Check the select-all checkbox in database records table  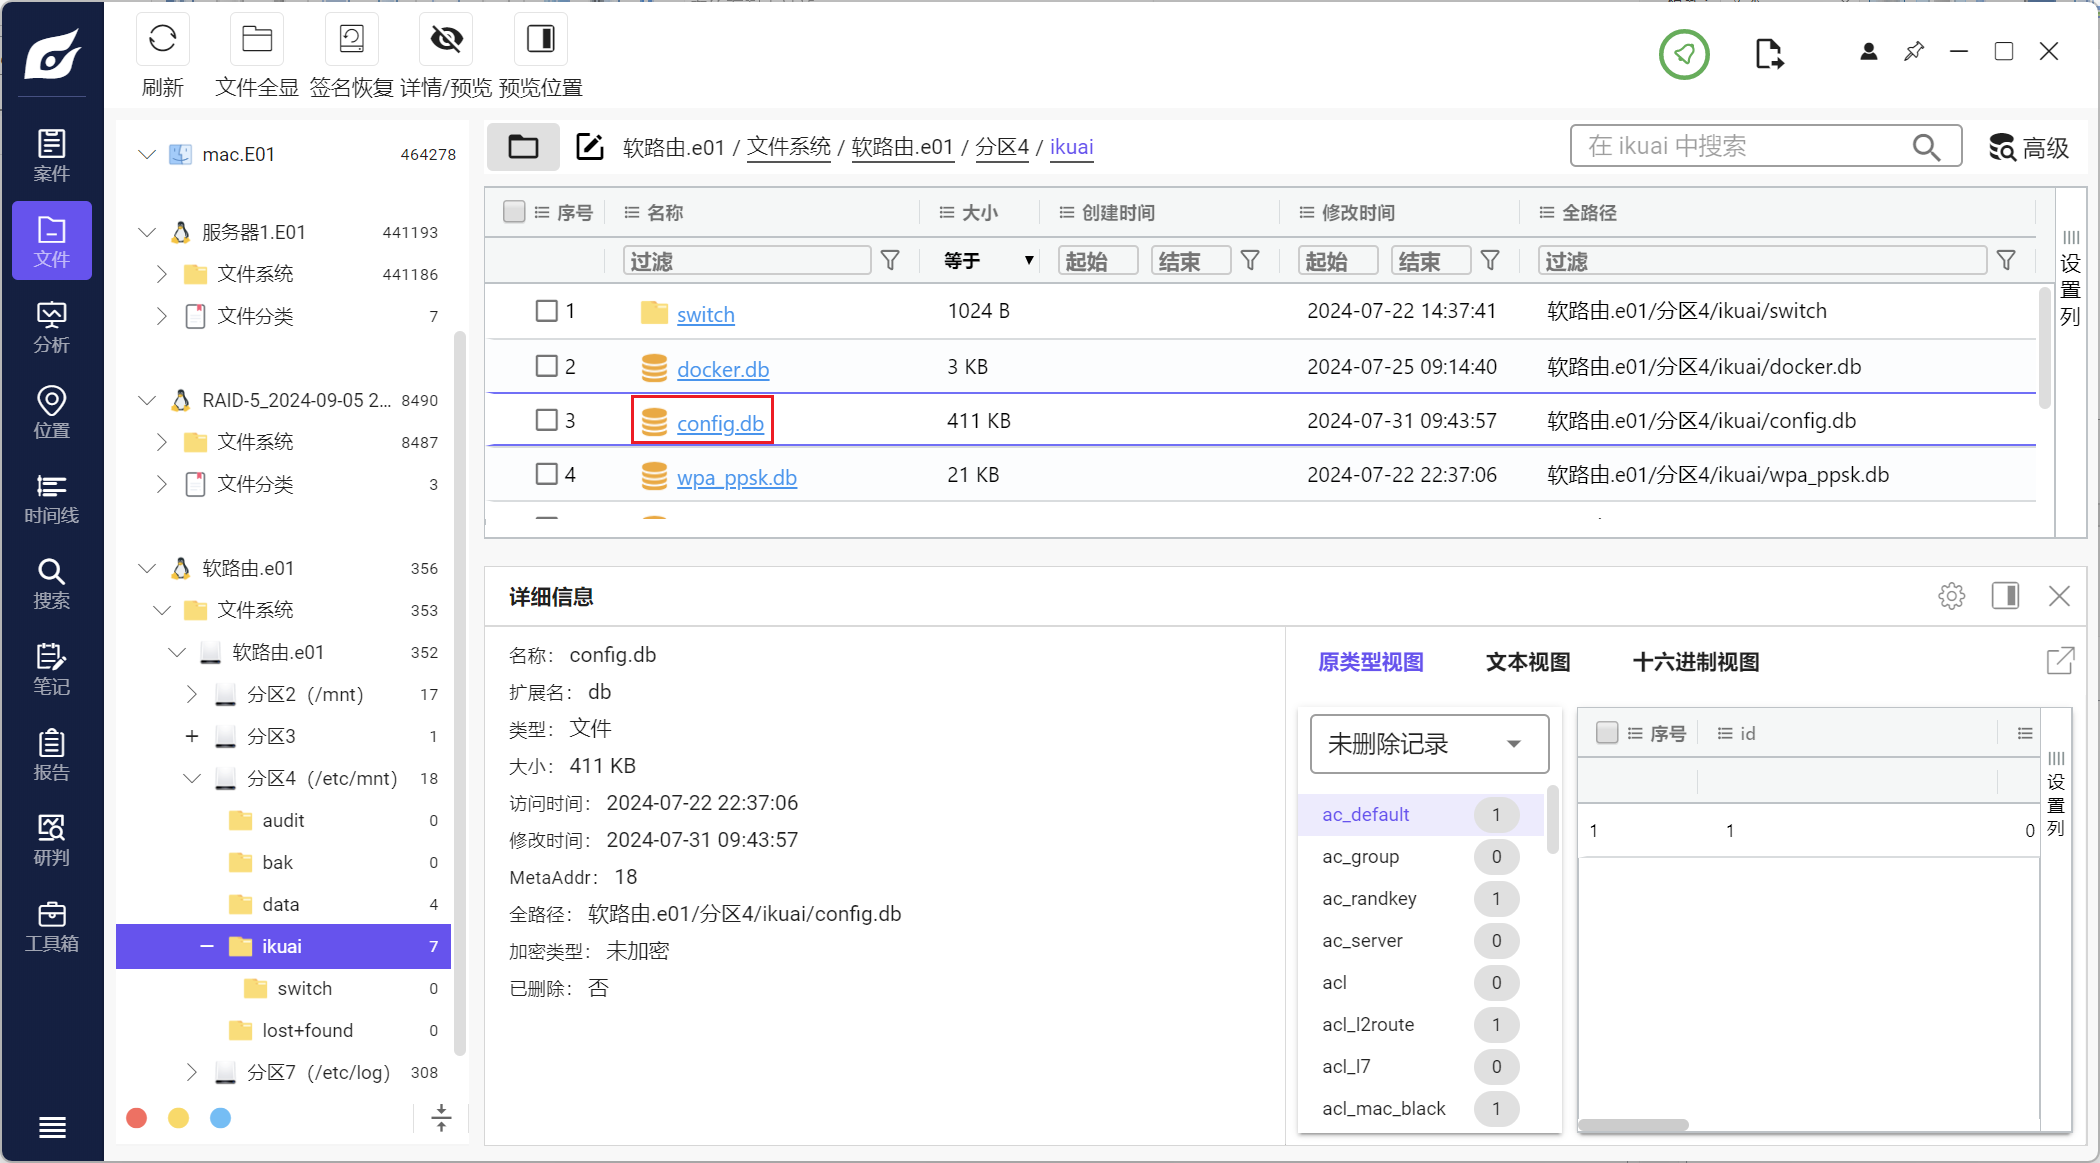[x=1607, y=733]
